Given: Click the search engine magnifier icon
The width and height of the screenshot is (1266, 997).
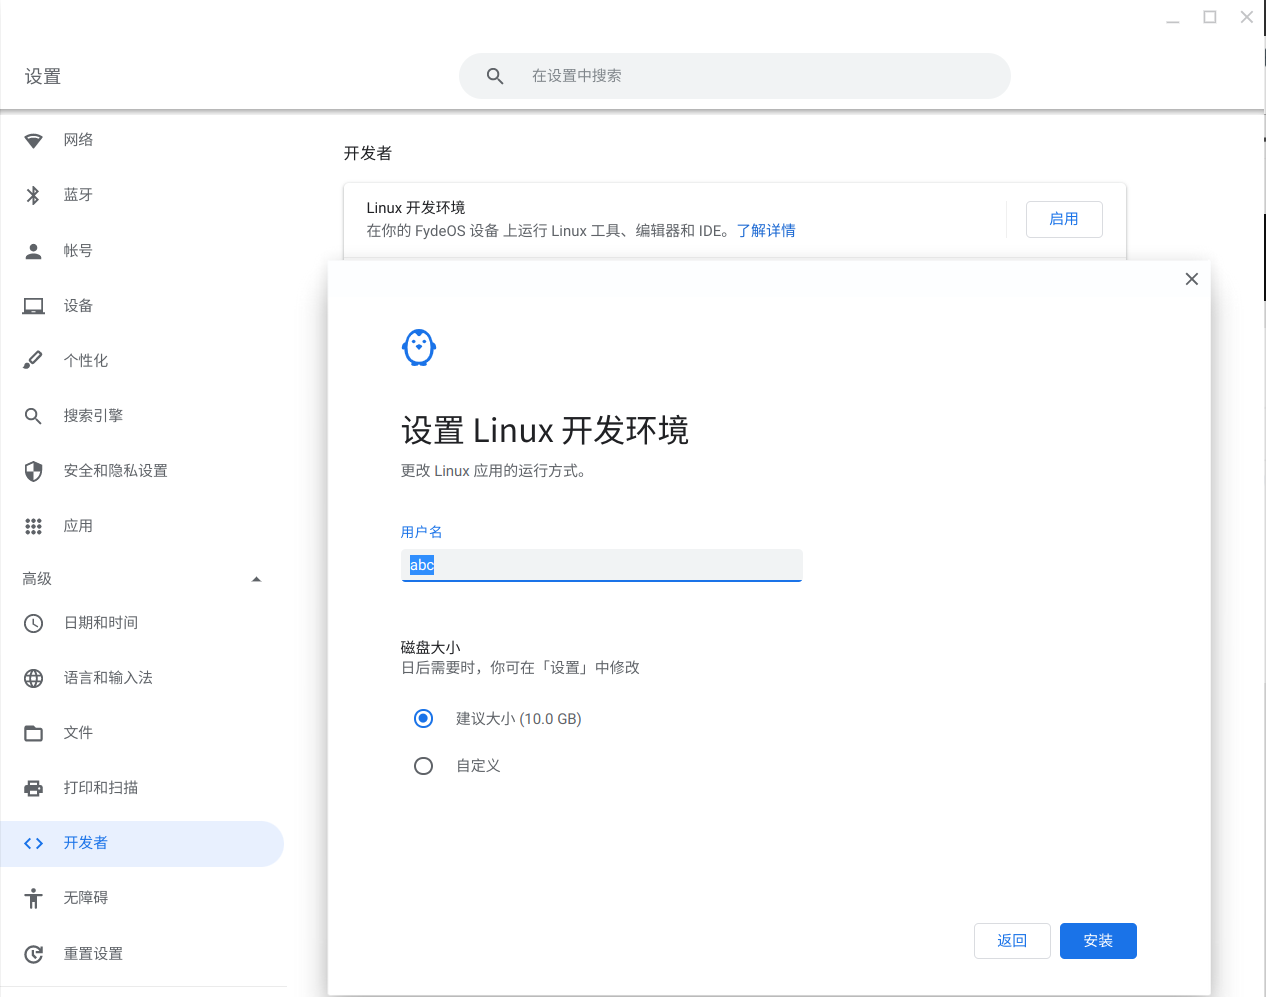Looking at the screenshot, I should 33,416.
